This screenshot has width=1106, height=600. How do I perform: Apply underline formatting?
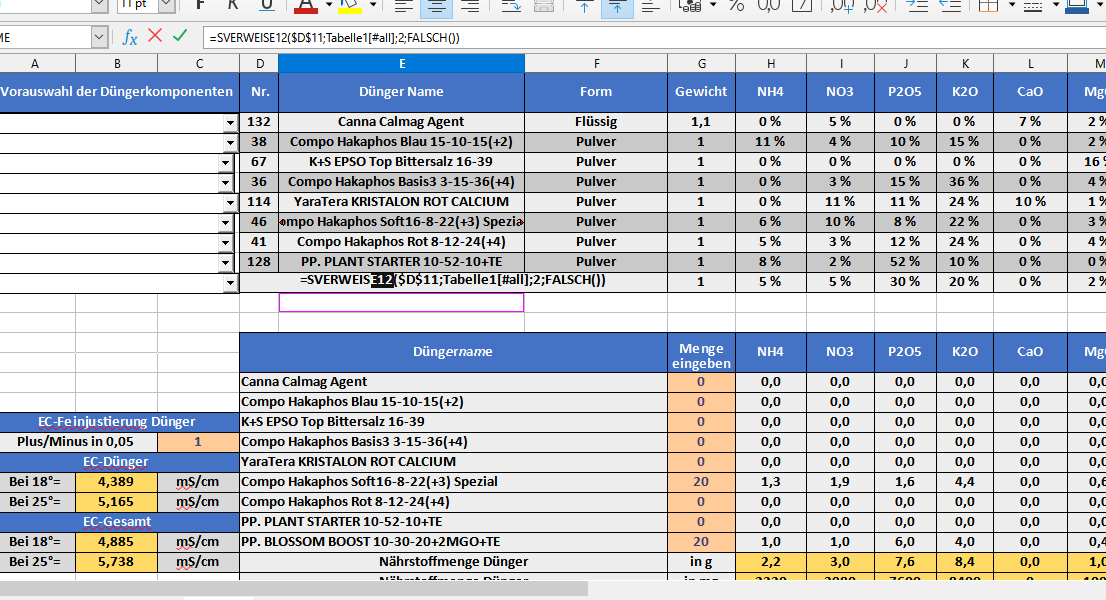267,5
